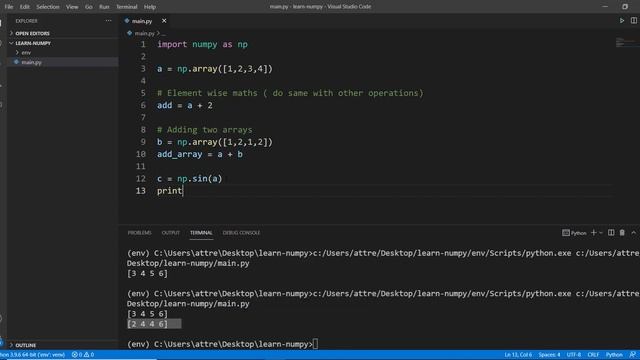Viewport: 640px width, 360px height.
Task: Click line 10 'add_array = a + b'
Action: tap(200, 155)
